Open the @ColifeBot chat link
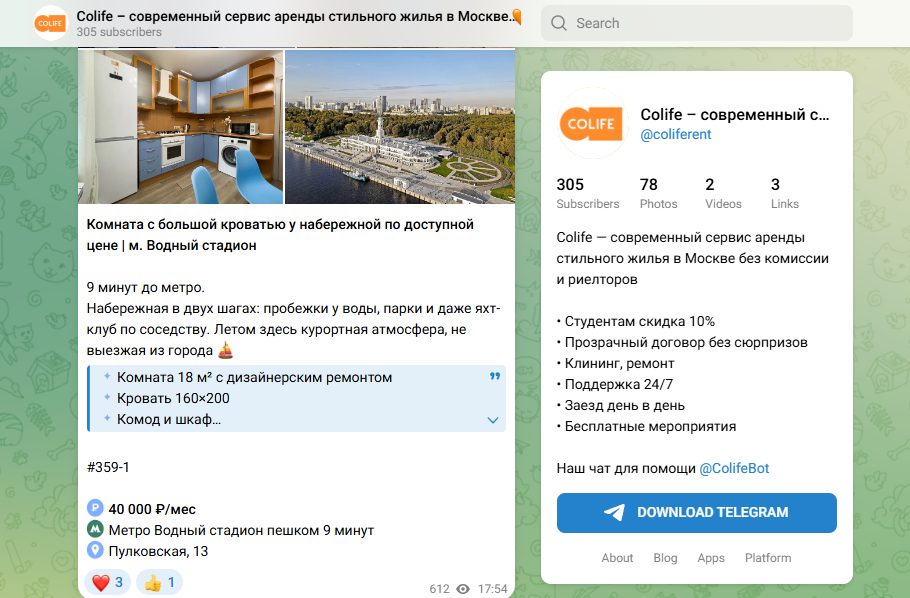 (x=734, y=469)
